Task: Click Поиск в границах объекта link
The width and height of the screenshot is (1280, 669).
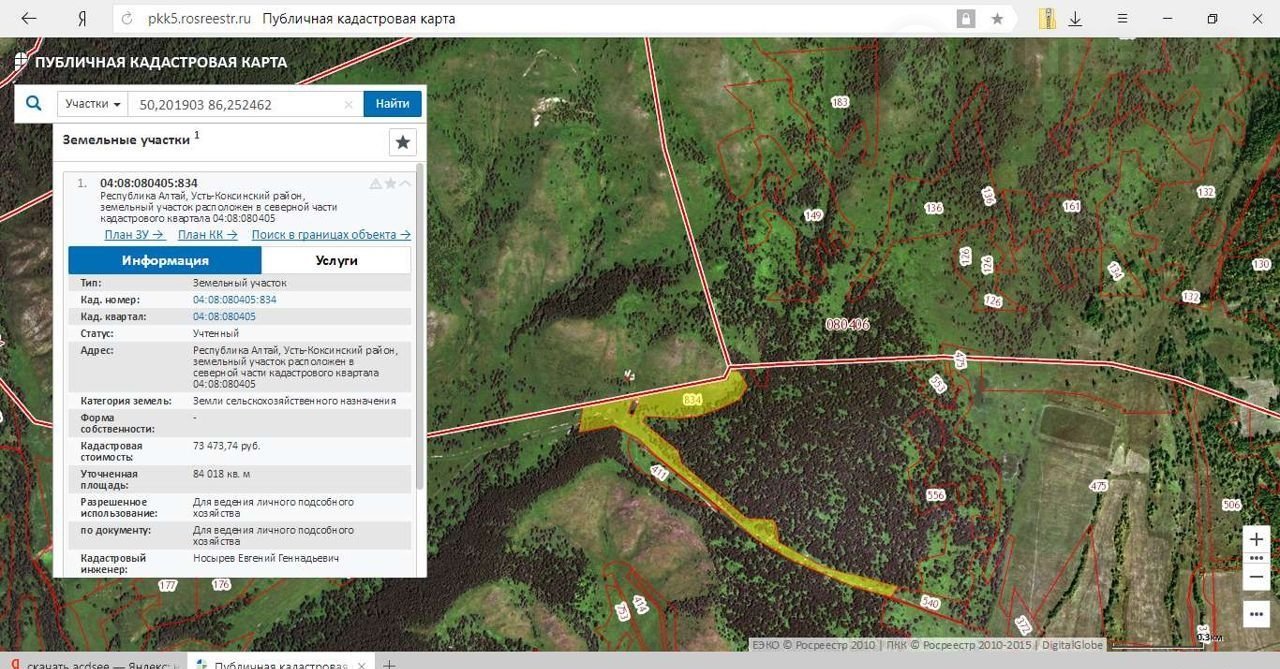Action: click(330, 235)
